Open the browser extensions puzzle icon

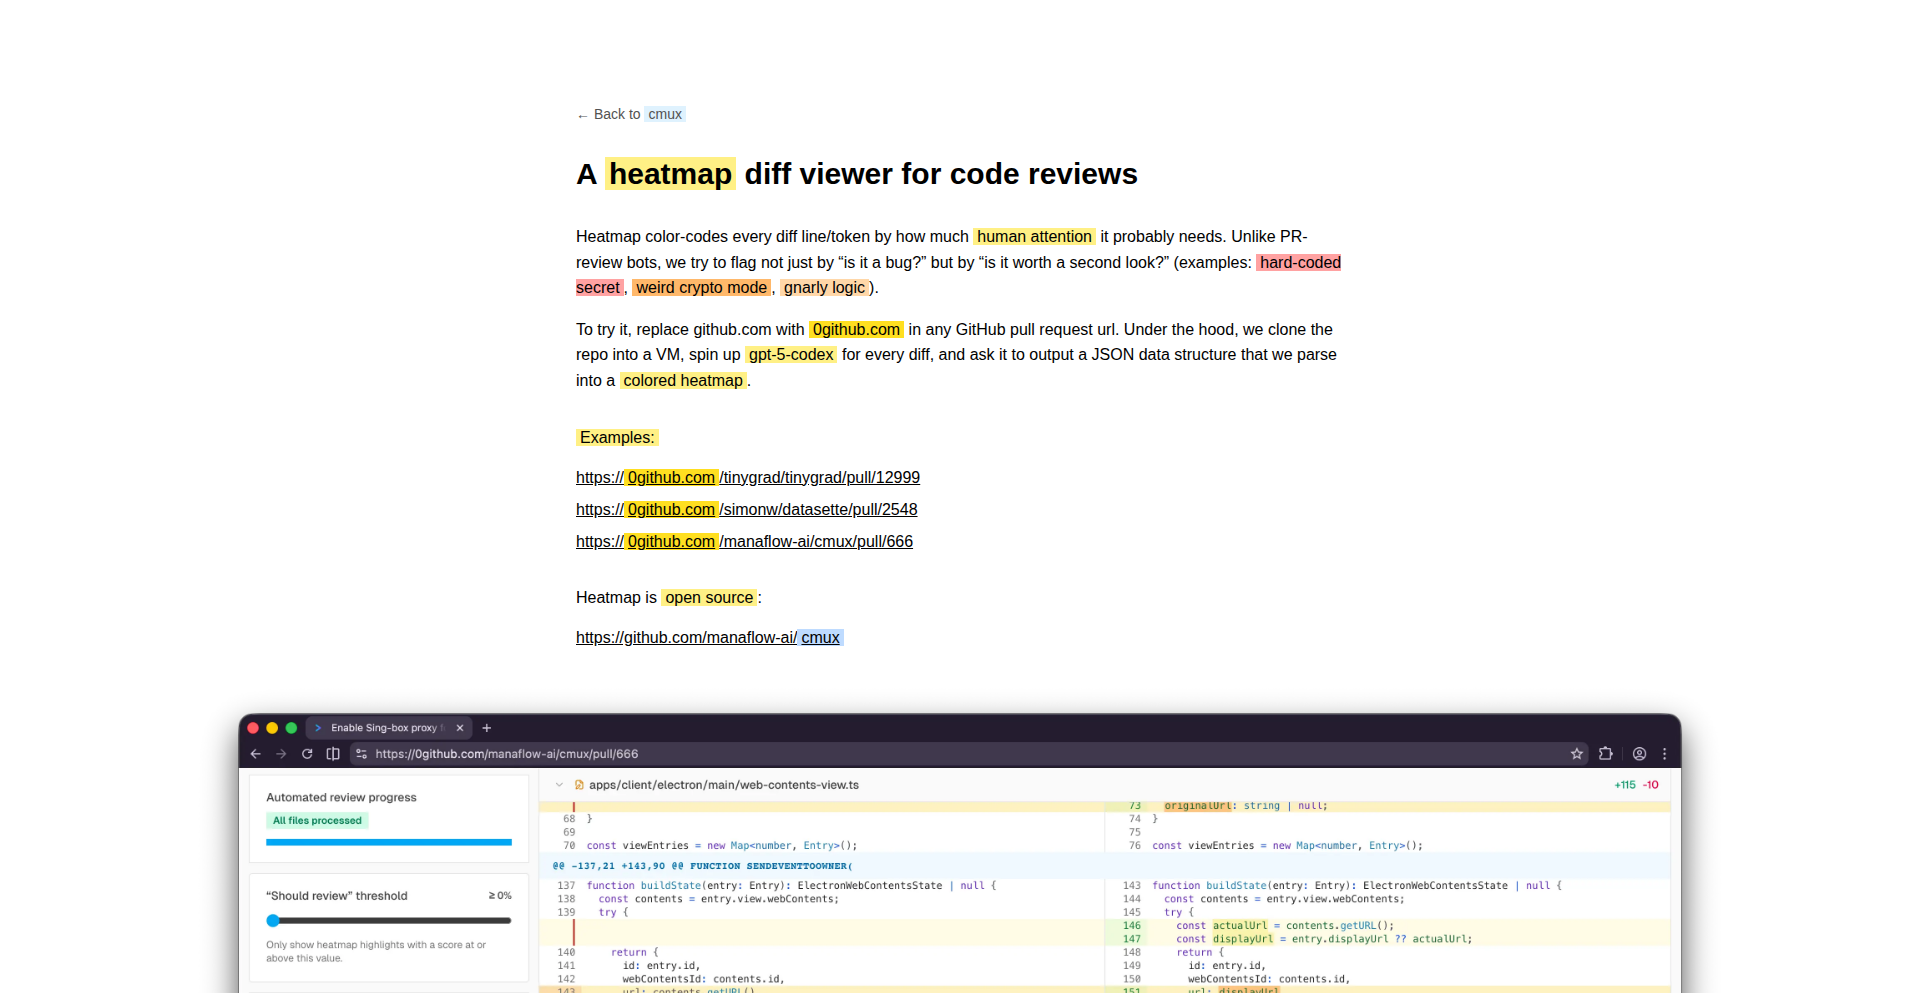point(1605,754)
